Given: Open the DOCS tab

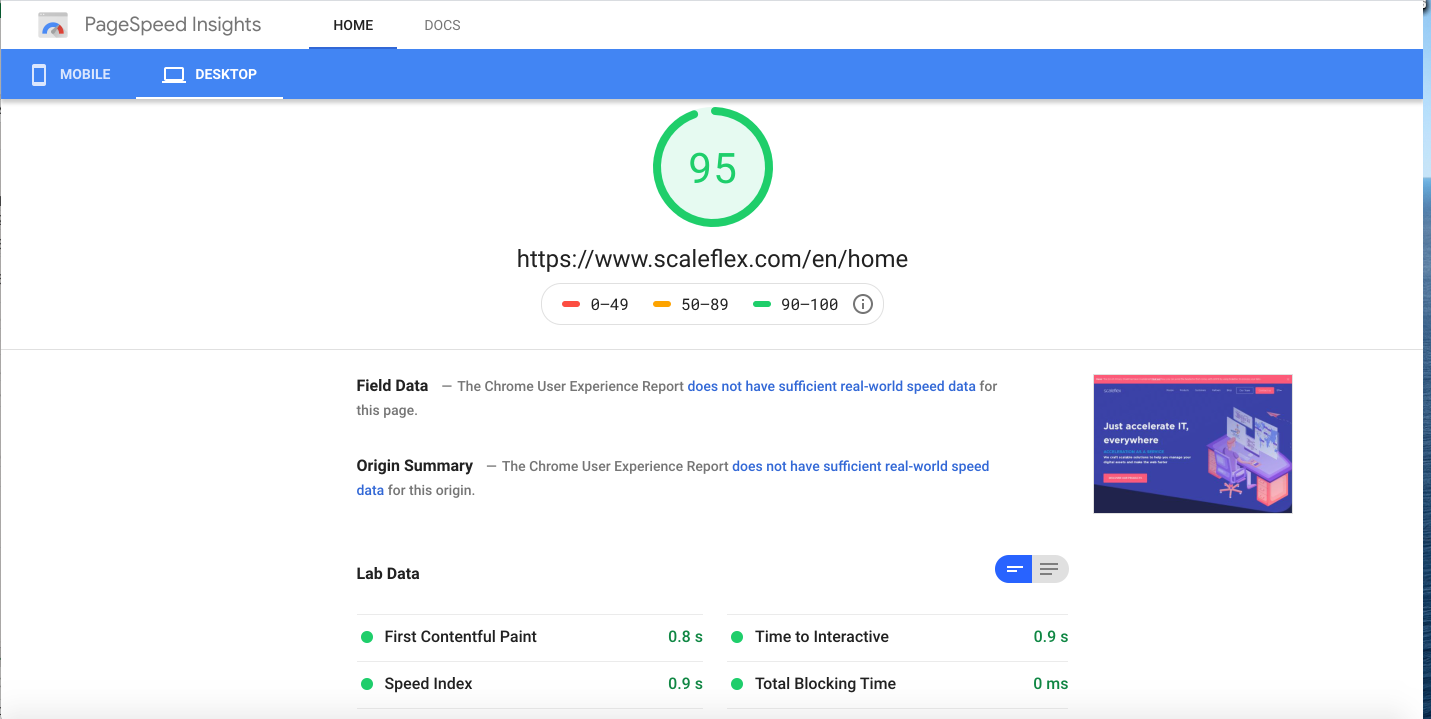Looking at the screenshot, I should pyautogui.click(x=442, y=25).
